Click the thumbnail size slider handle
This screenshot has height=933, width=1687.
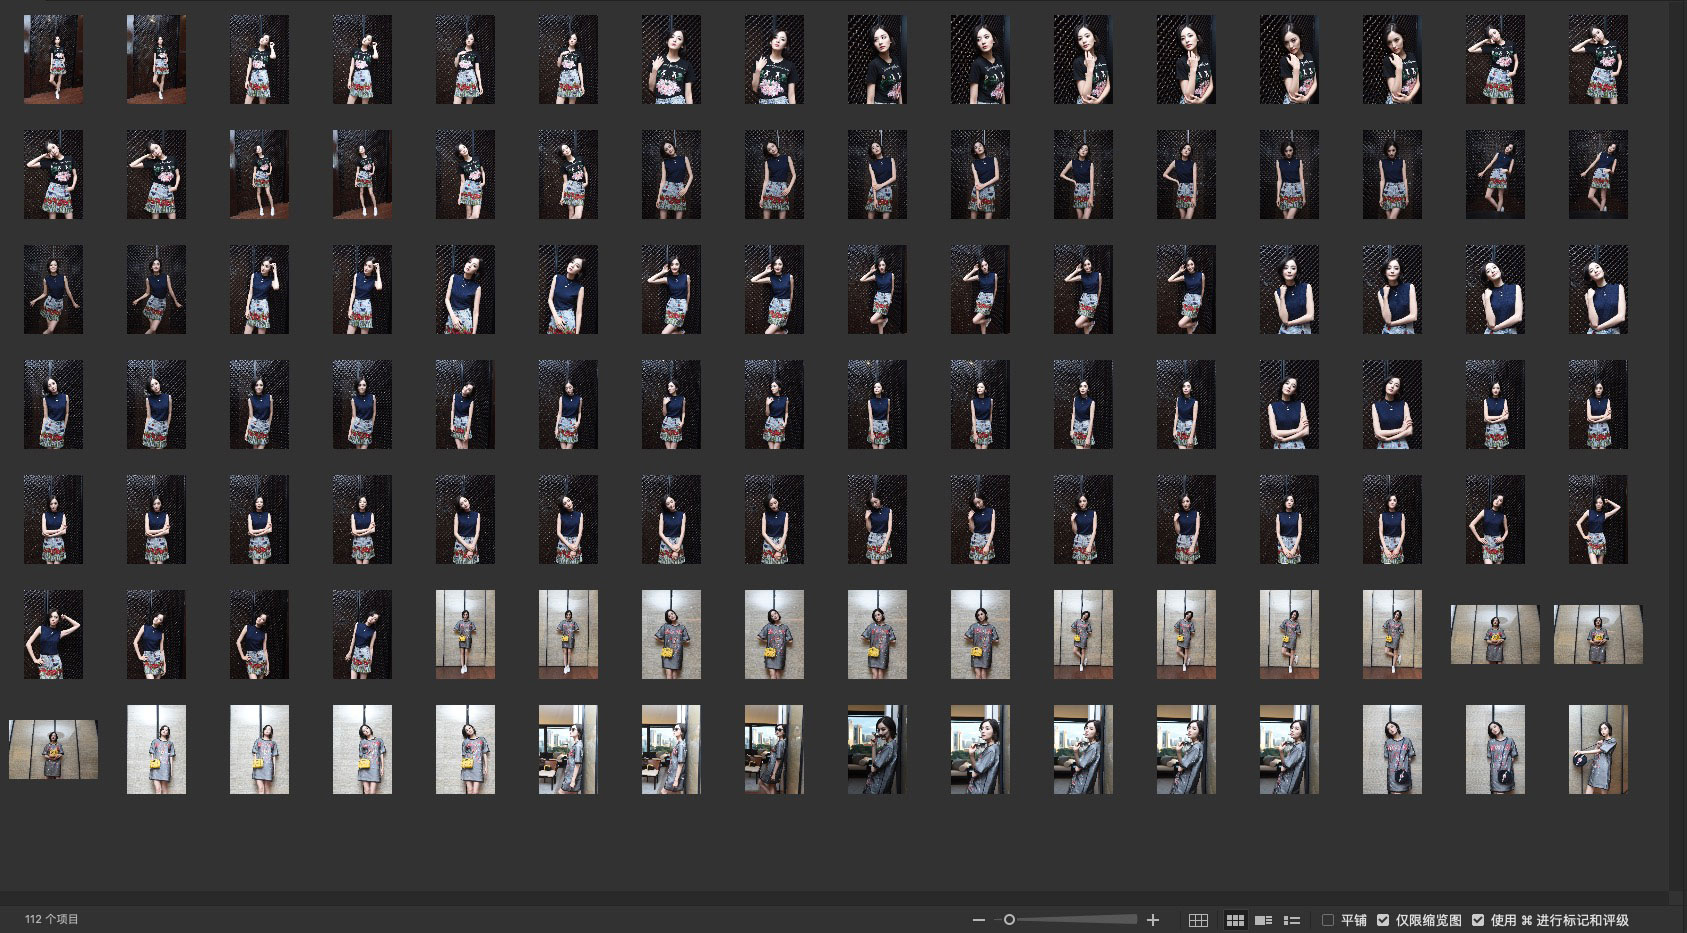tap(1009, 920)
